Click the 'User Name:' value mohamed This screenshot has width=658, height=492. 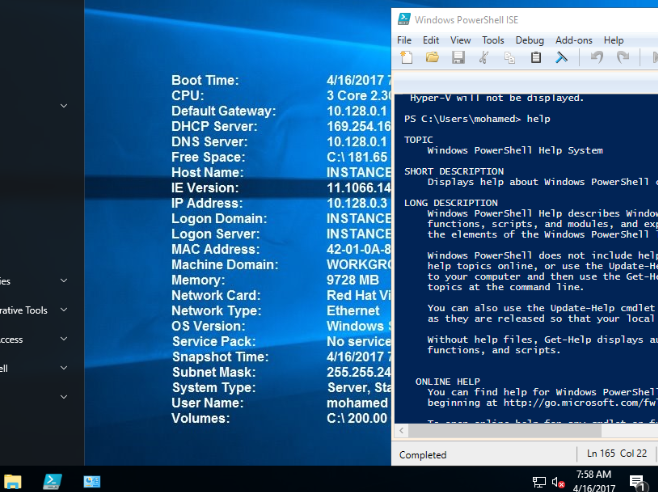357,403
